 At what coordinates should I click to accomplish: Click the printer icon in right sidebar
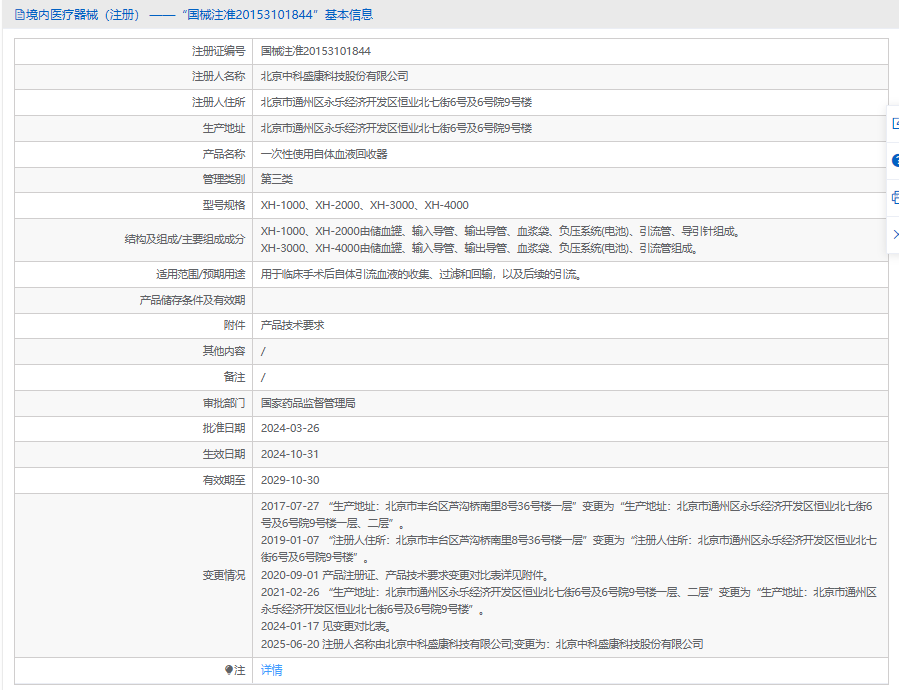[x=894, y=197]
